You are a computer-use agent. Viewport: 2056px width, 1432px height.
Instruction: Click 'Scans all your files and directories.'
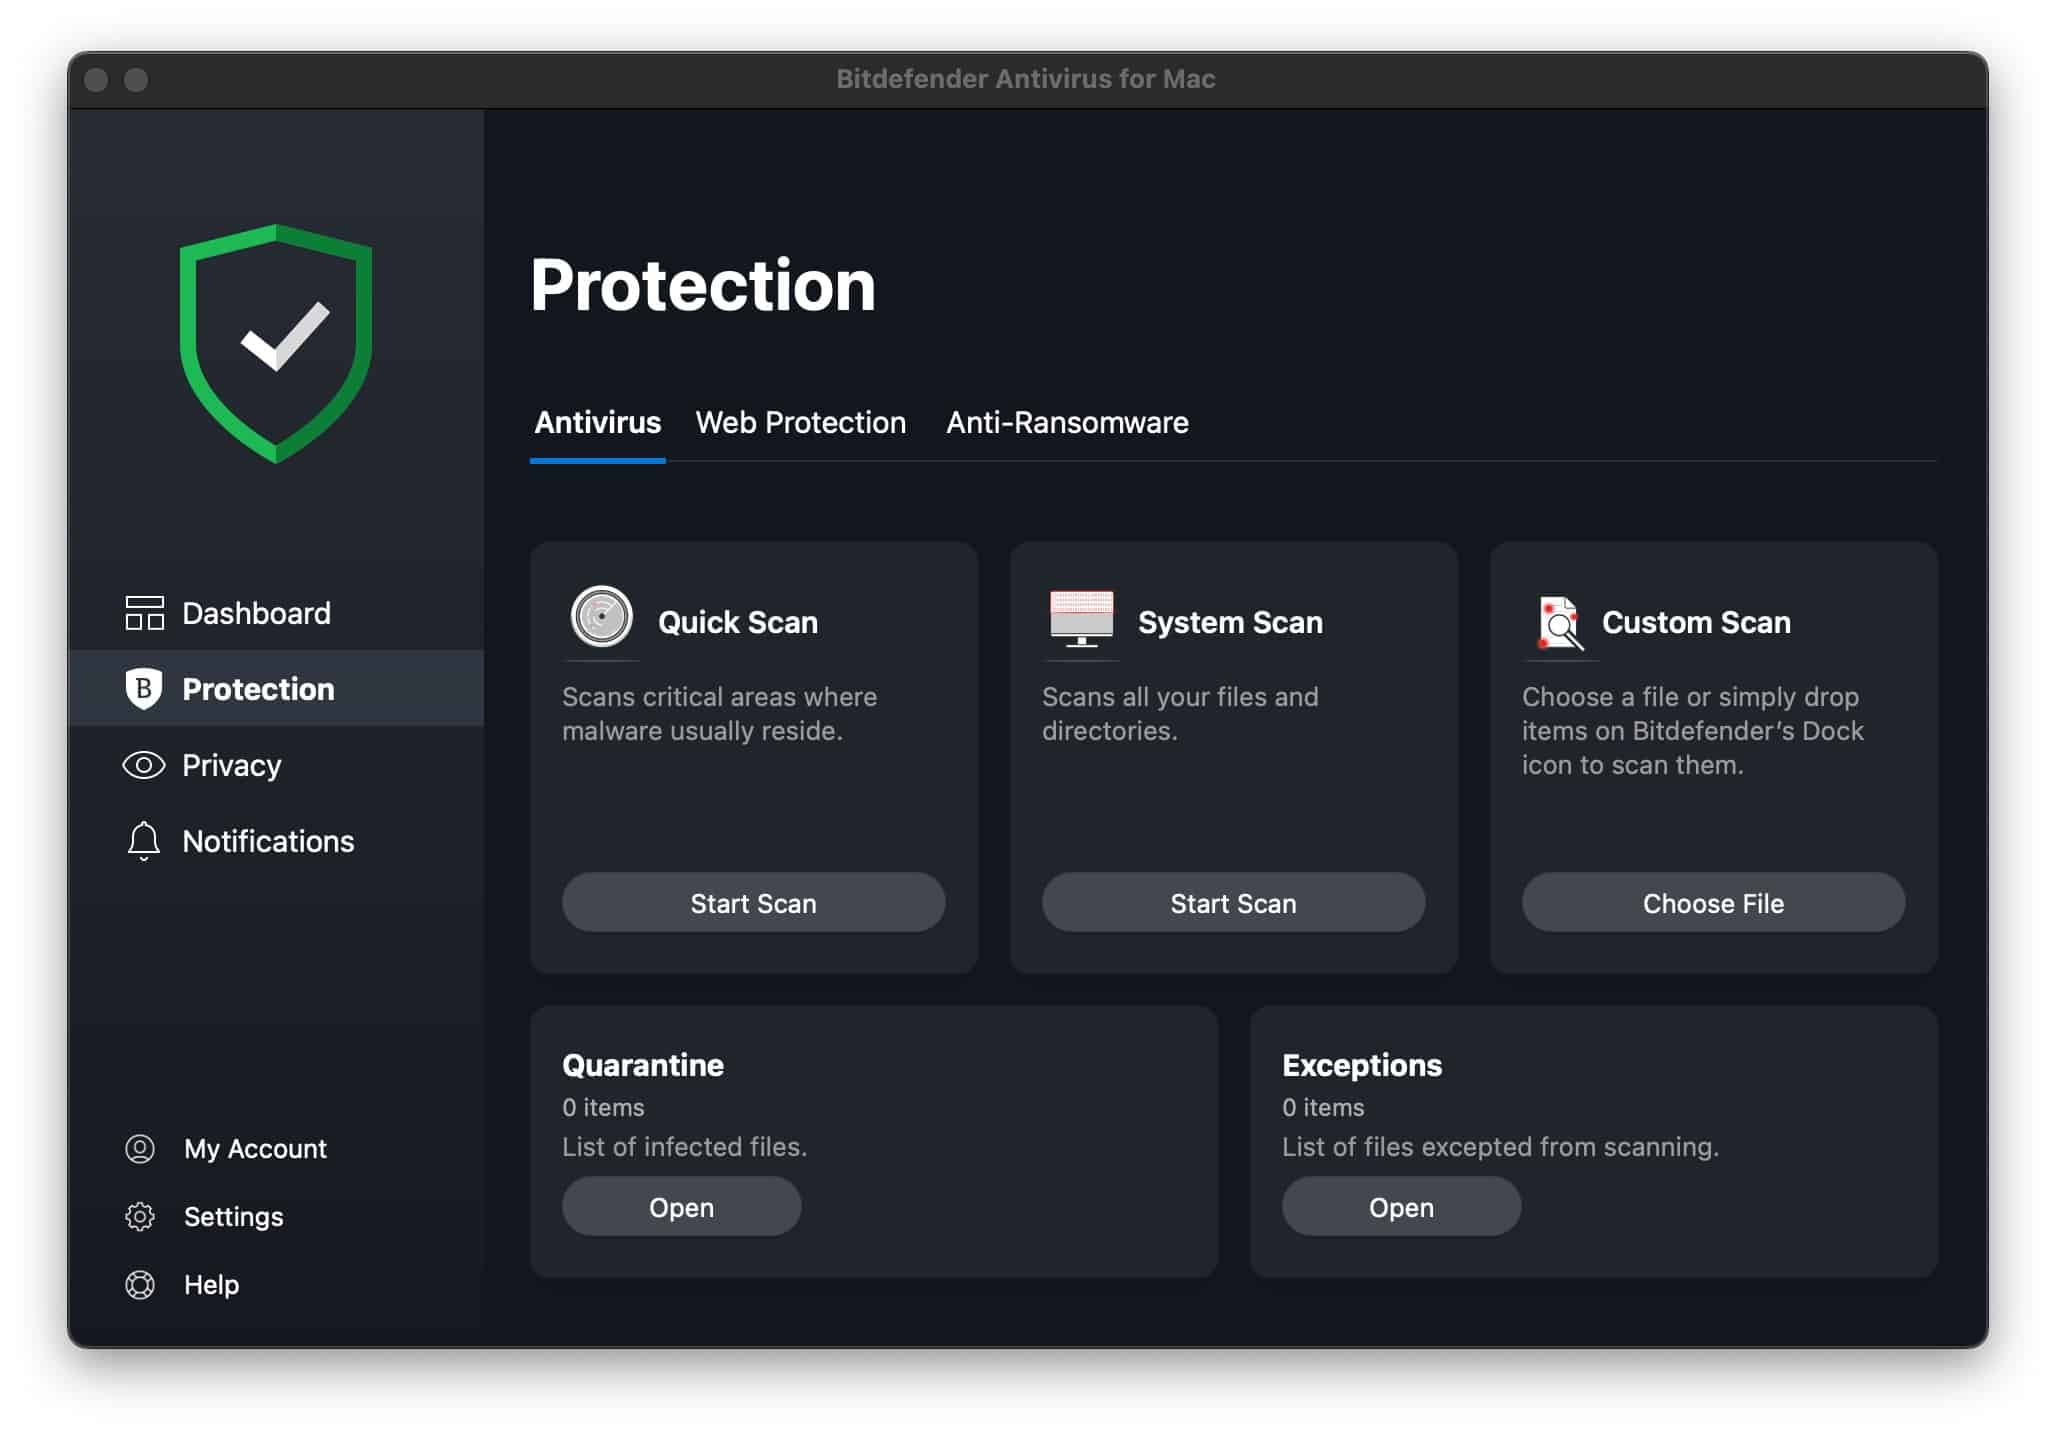[1180, 713]
